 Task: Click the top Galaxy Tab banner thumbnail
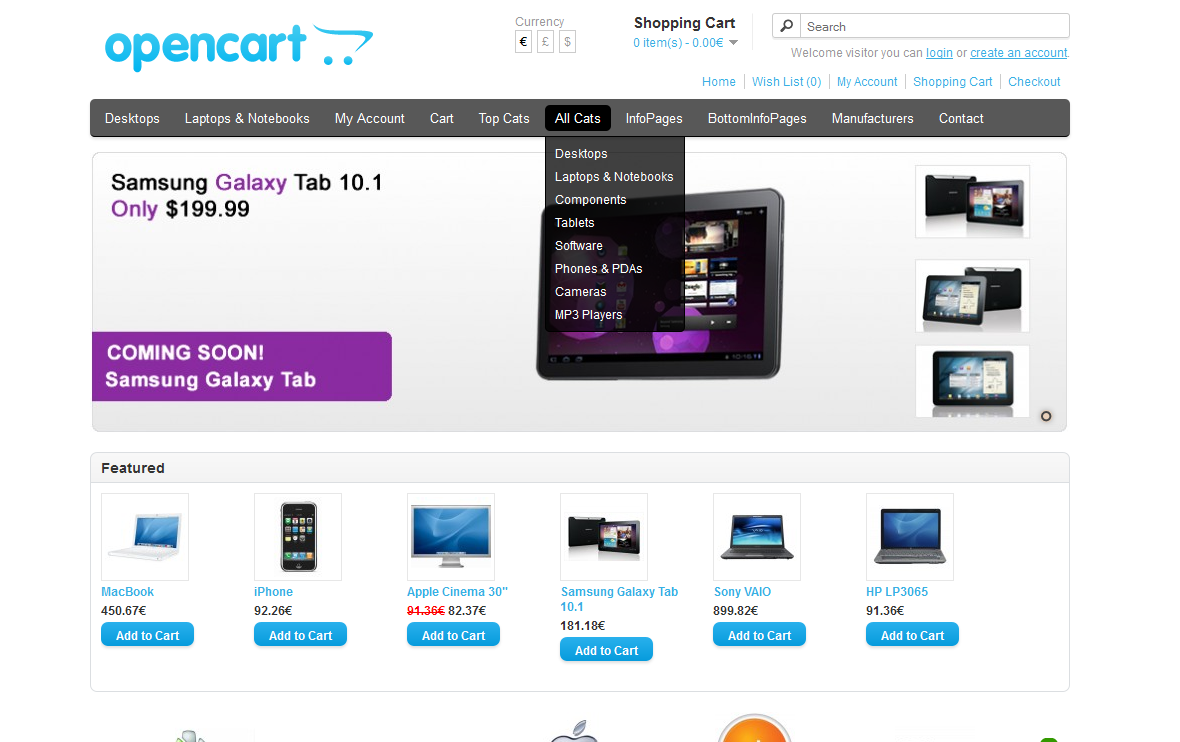[x=972, y=202]
